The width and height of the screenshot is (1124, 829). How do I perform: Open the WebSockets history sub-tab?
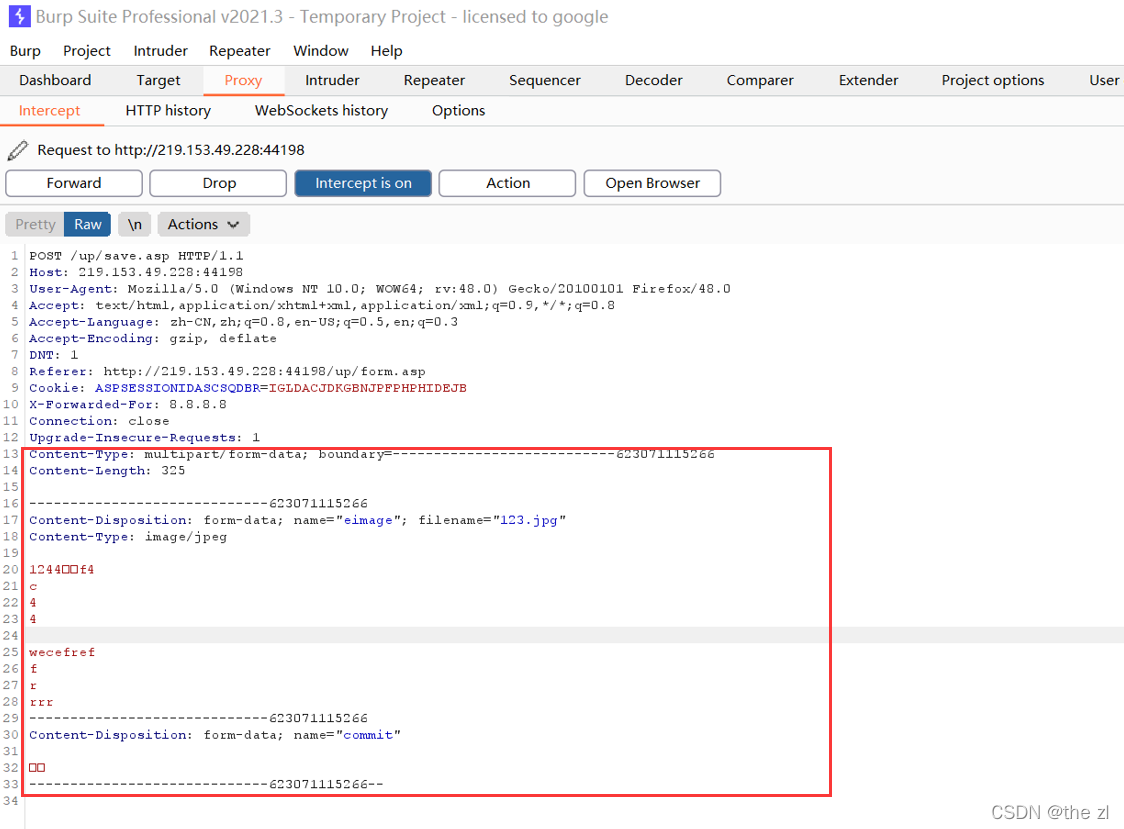pos(321,110)
